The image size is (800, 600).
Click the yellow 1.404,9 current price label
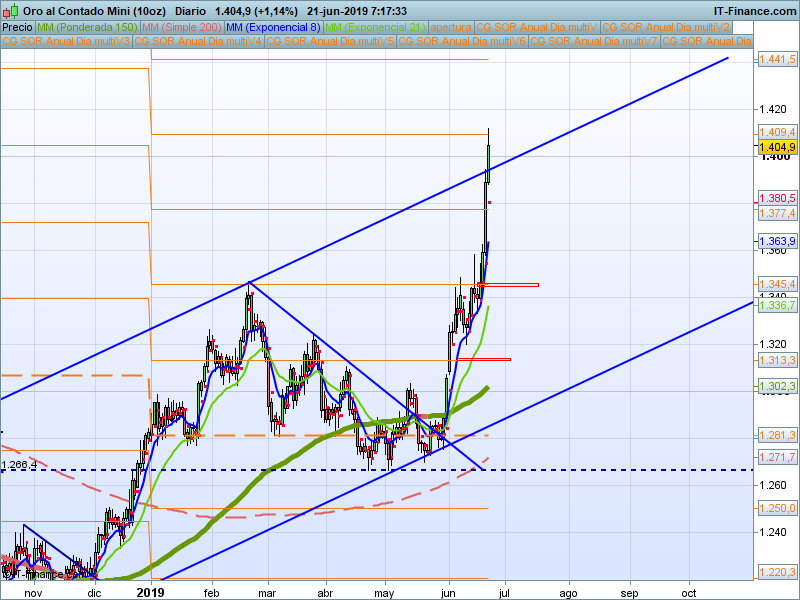[x=777, y=147]
